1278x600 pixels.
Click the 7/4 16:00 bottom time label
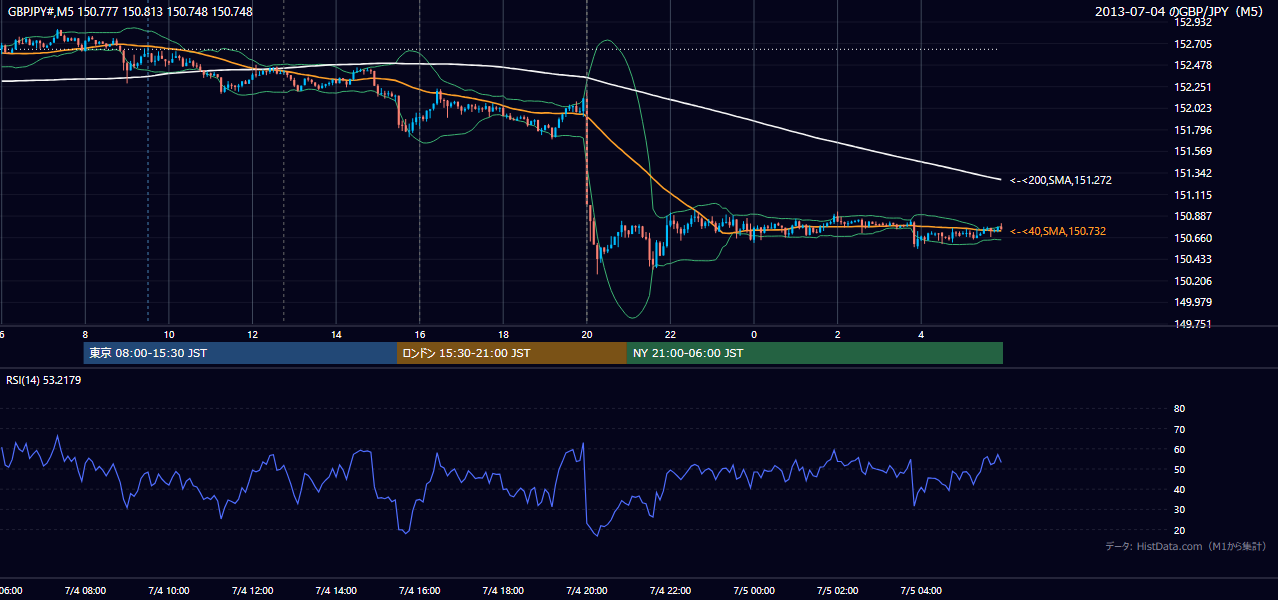pos(419,591)
